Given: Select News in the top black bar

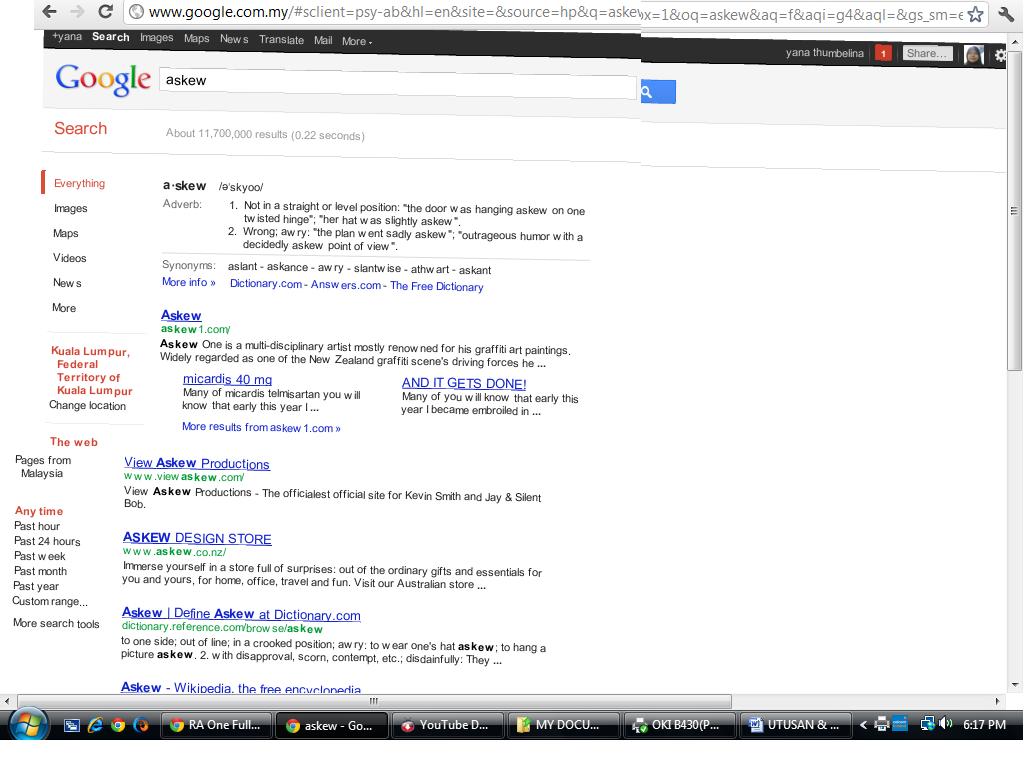Looking at the screenshot, I should coord(234,39).
